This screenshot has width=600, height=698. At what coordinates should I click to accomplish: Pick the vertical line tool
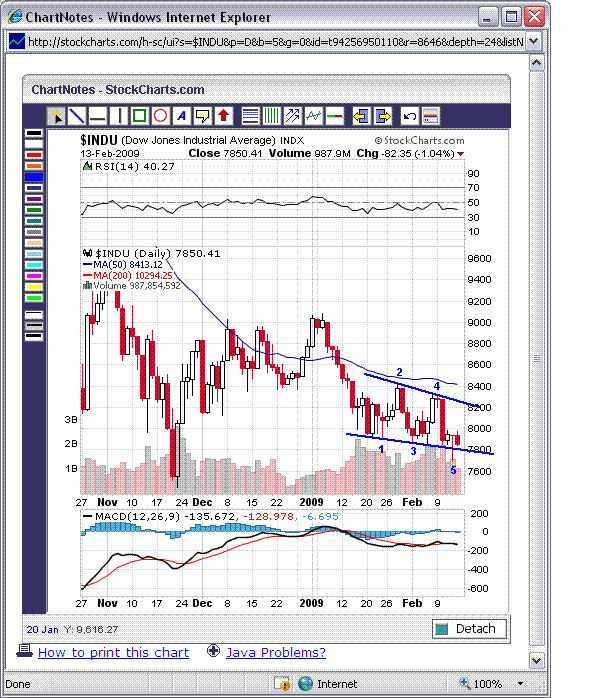[118, 117]
